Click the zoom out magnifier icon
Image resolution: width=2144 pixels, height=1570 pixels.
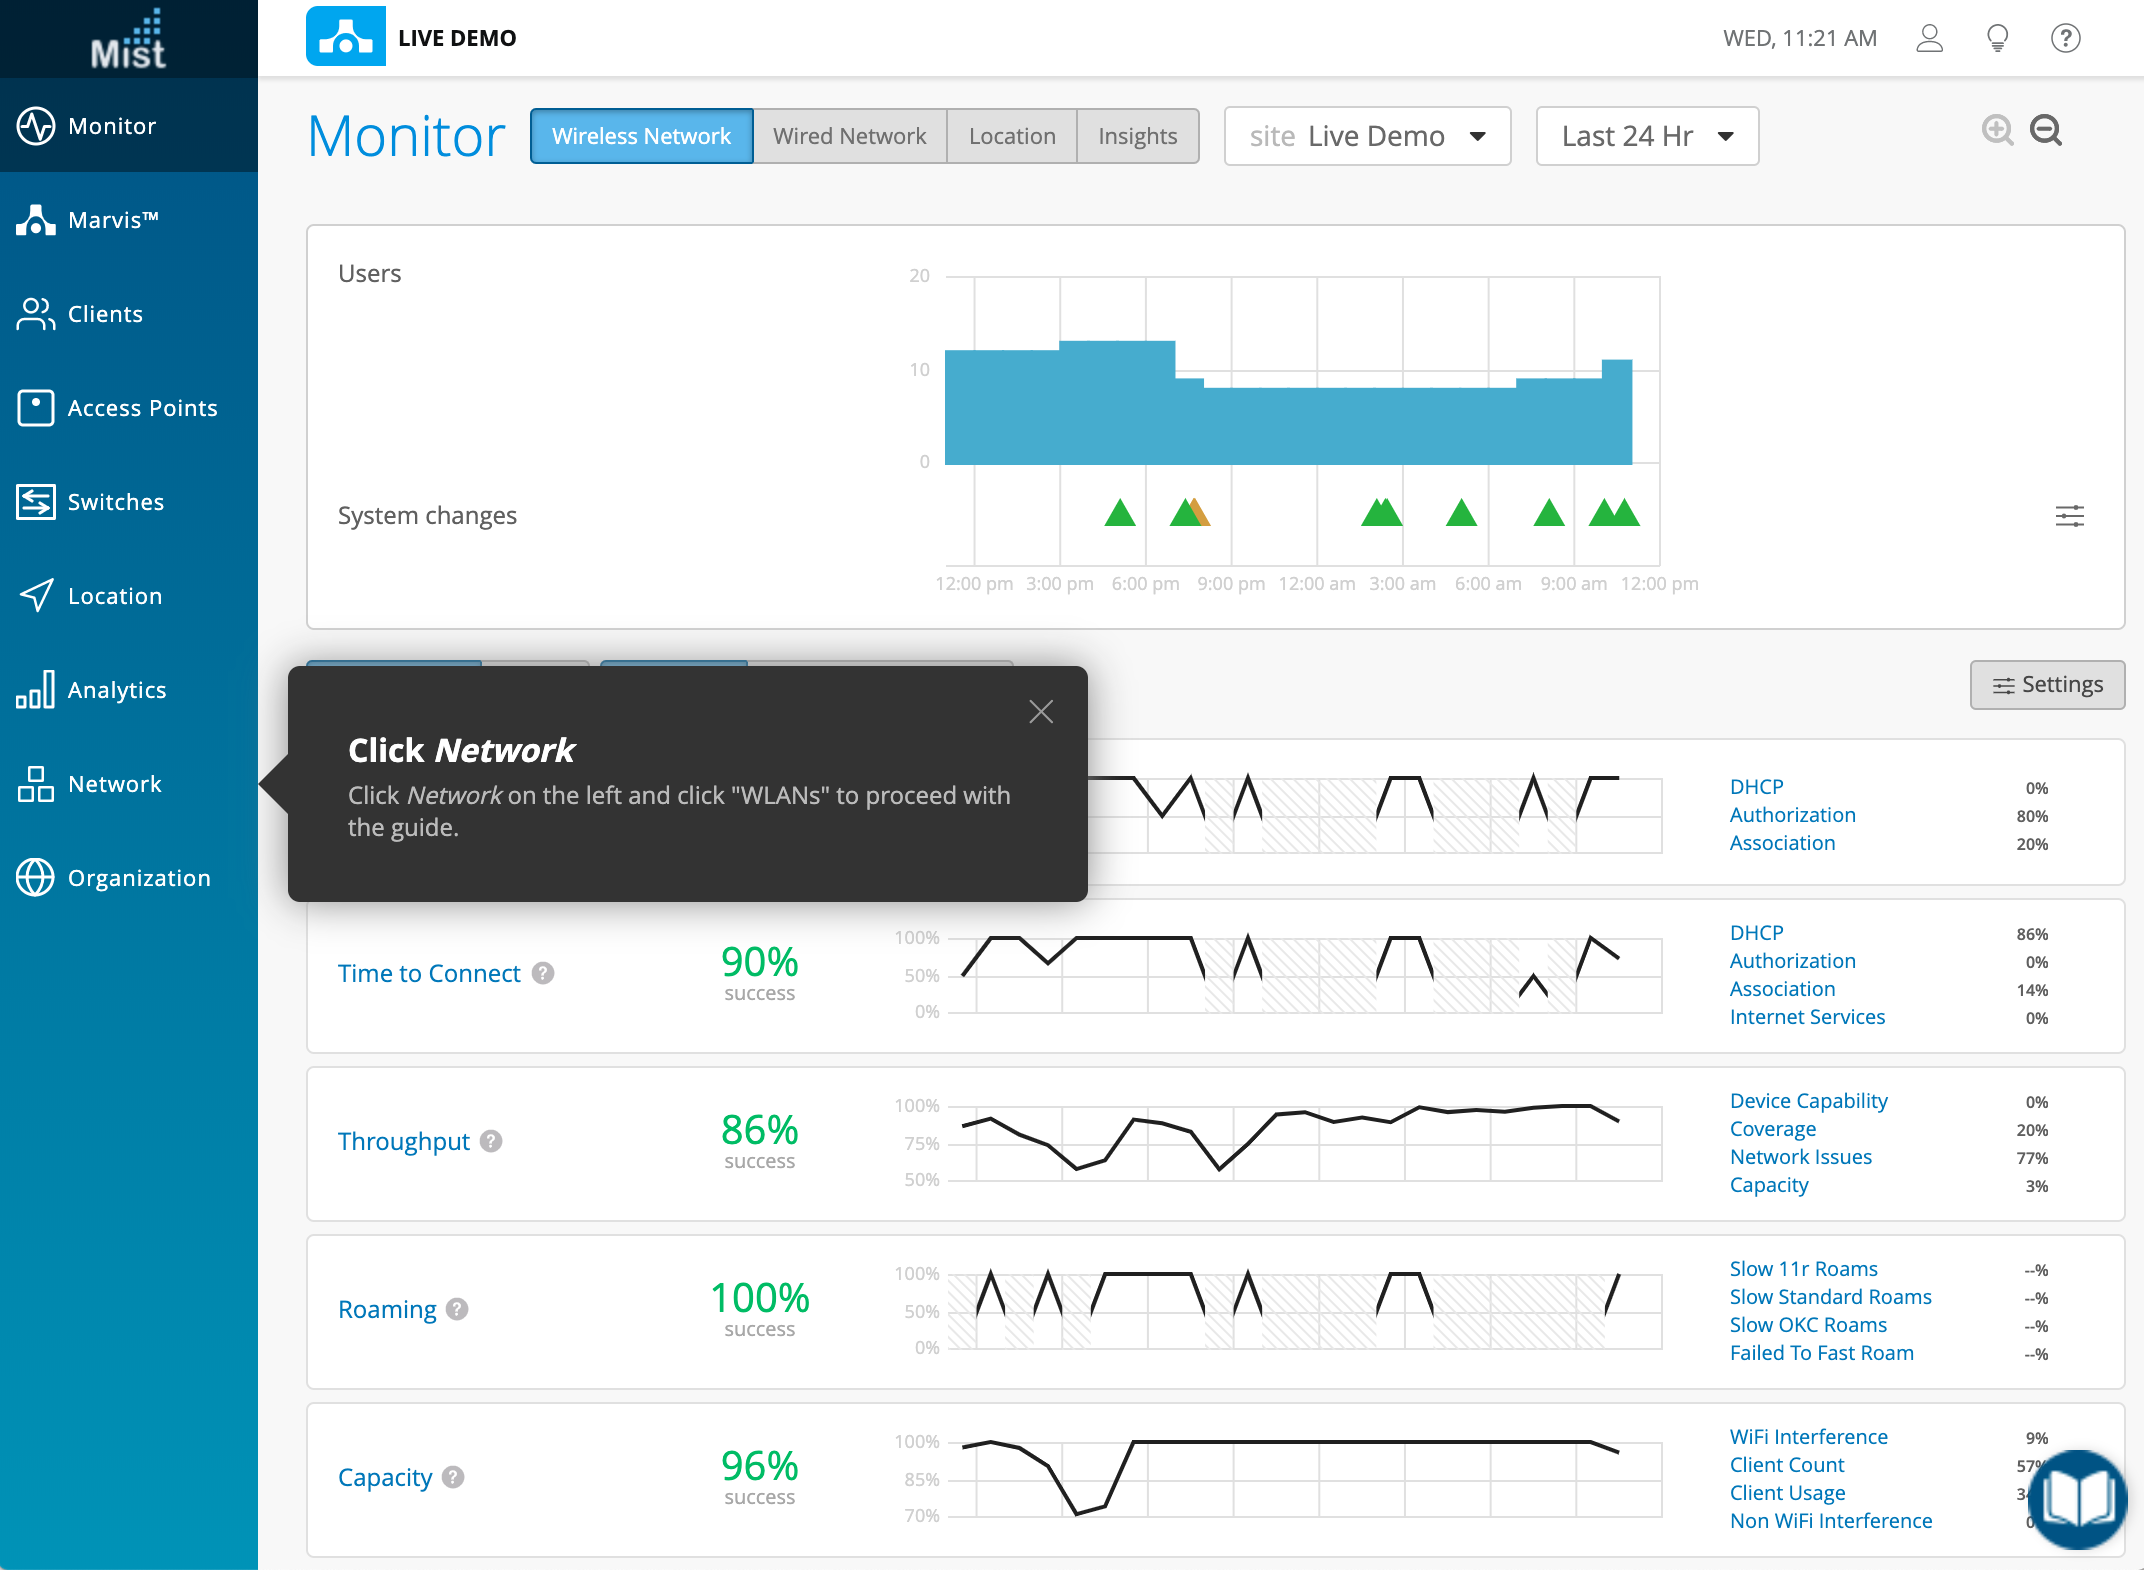(x=2045, y=130)
